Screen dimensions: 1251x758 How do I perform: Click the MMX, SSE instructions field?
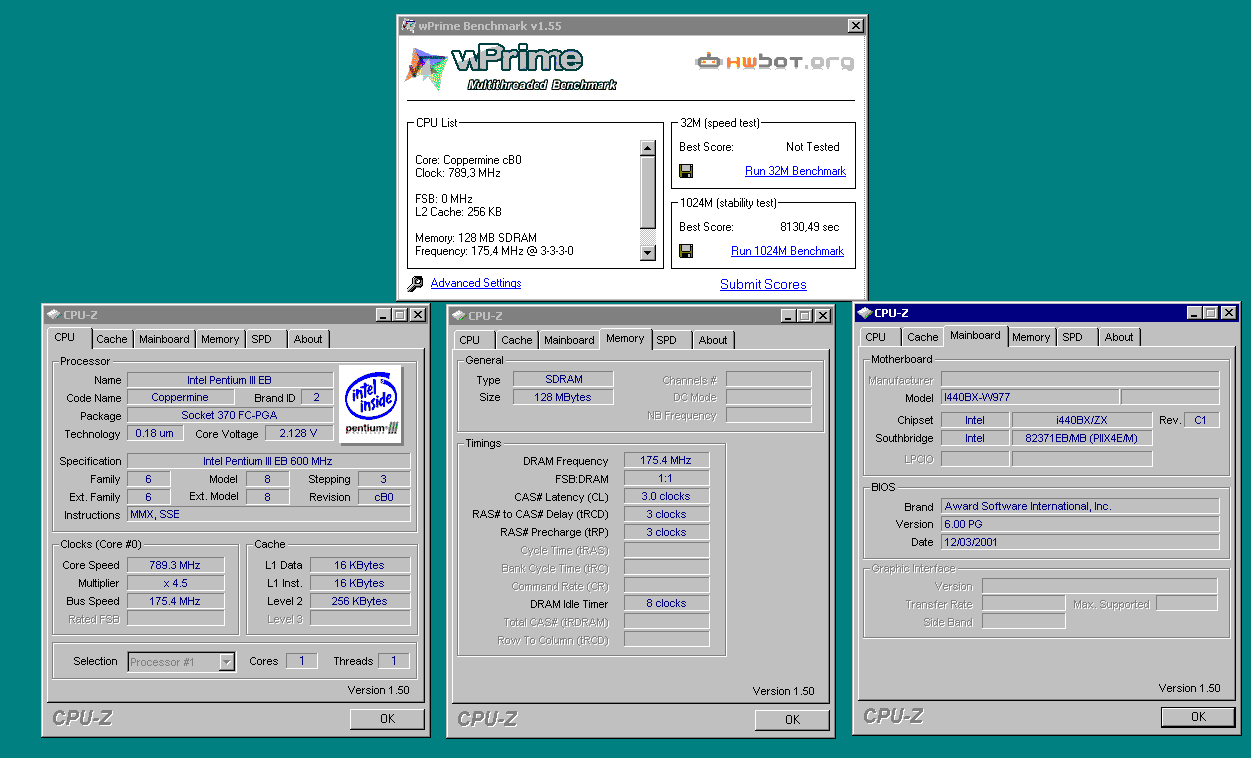click(x=269, y=515)
